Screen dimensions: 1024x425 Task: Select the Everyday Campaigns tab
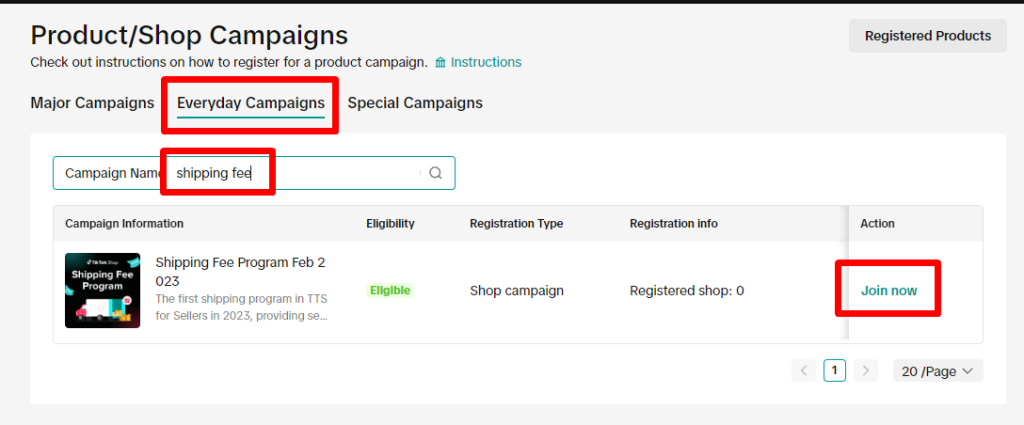(251, 103)
